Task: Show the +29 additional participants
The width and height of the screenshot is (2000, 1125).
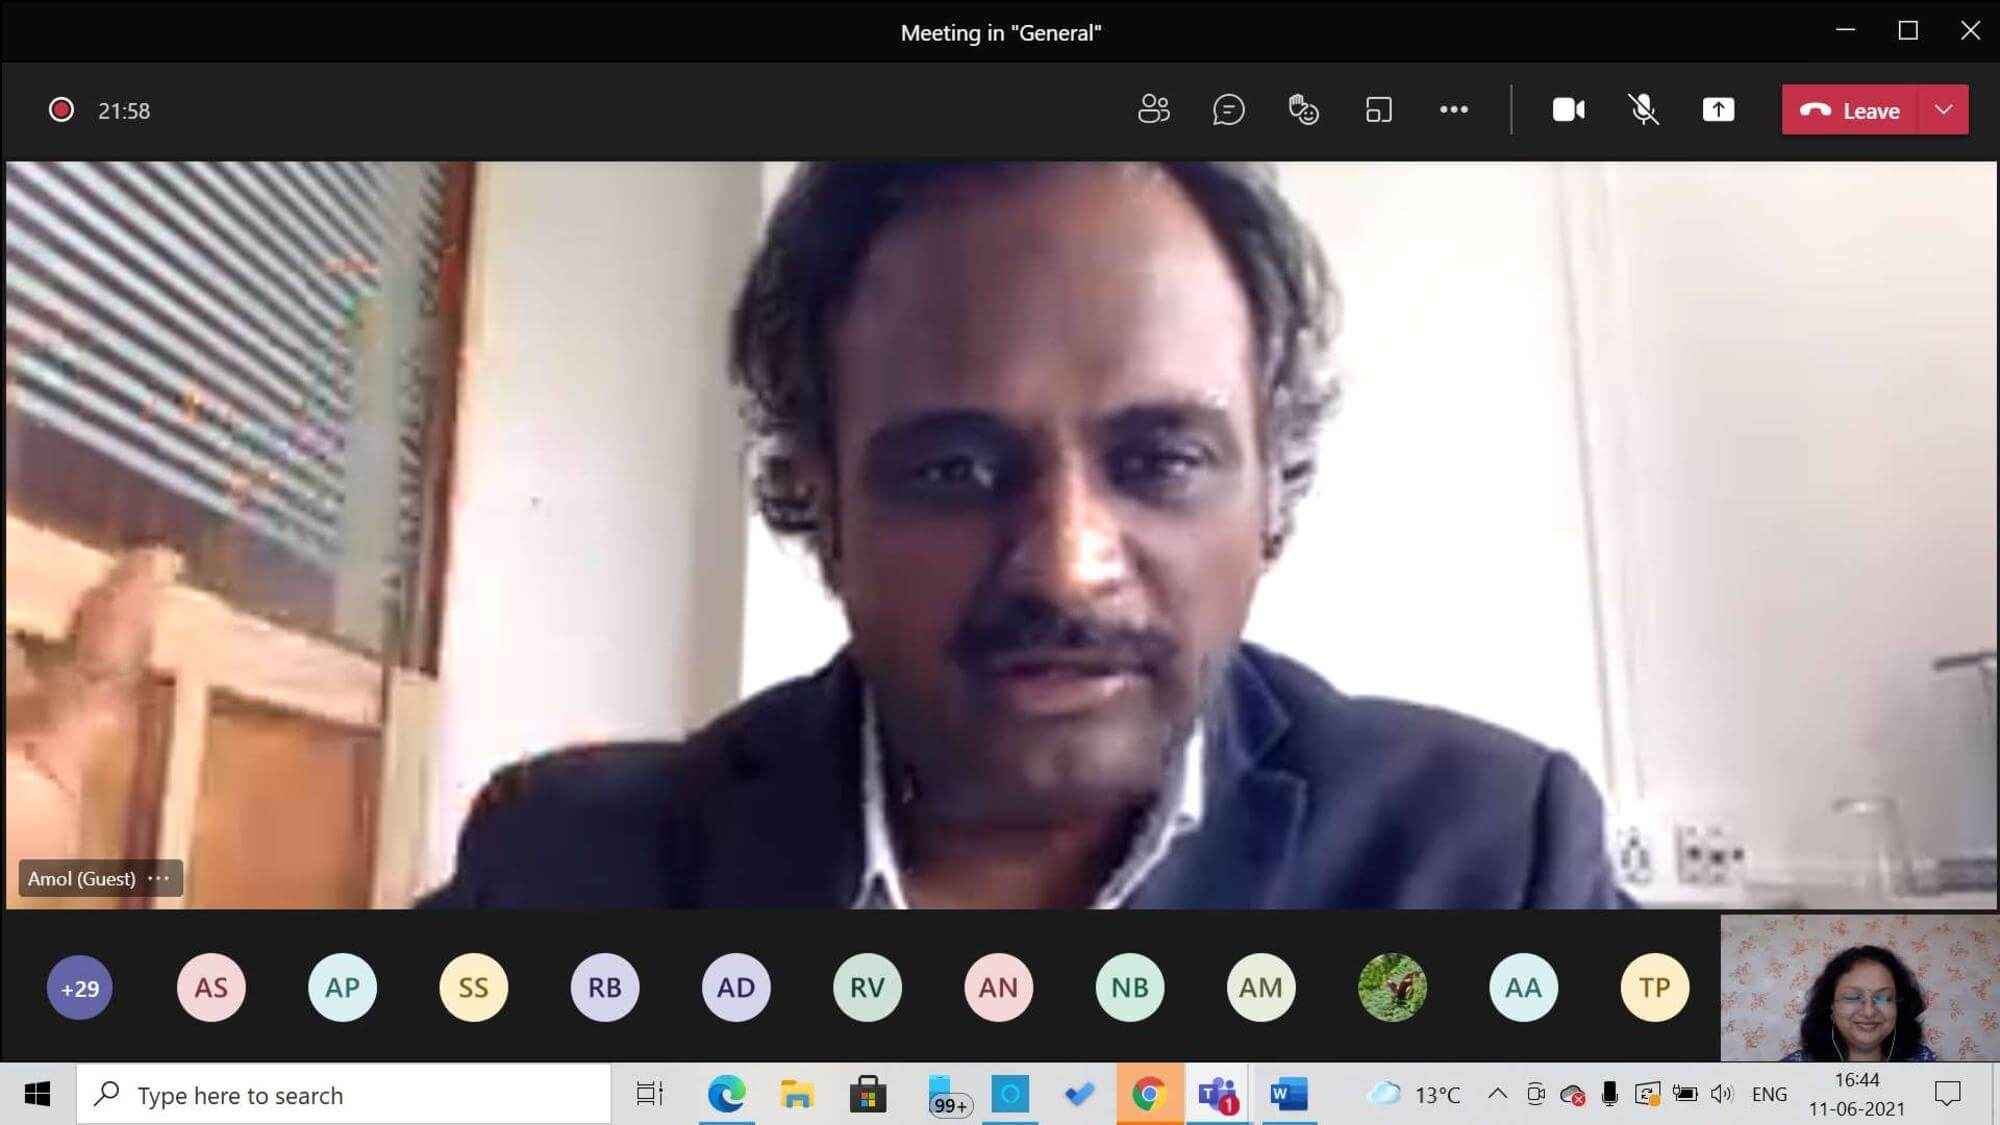Action: coord(80,988)
